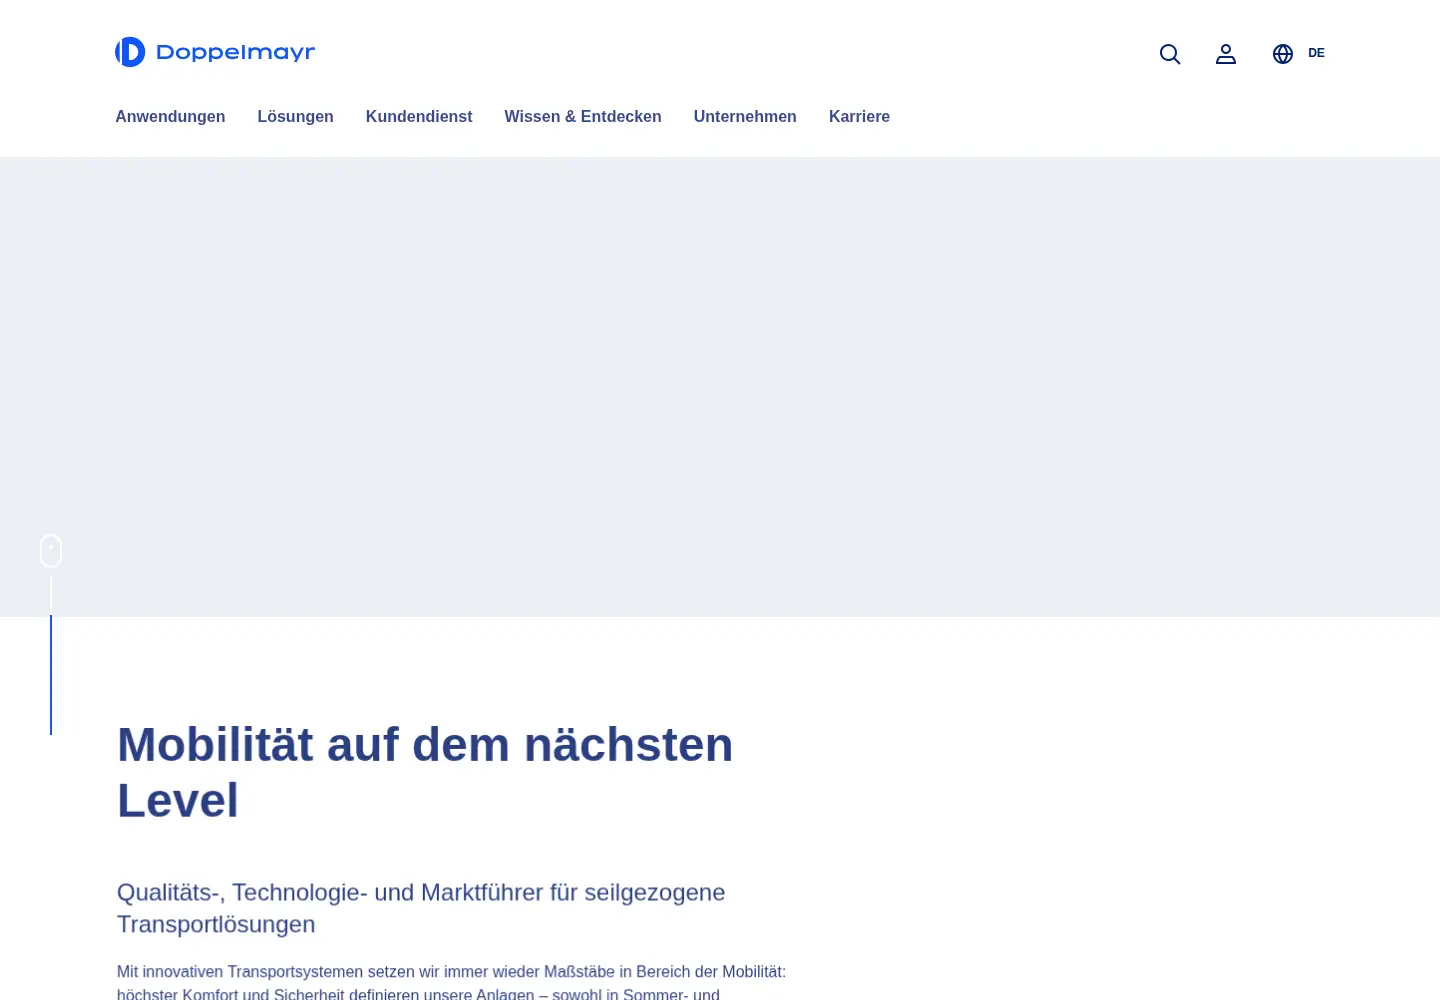Screen dimensions: 1440x1000
Task: Click the heading Mobilität auf dem nächsten Level
Action: [x=425, y=772]
